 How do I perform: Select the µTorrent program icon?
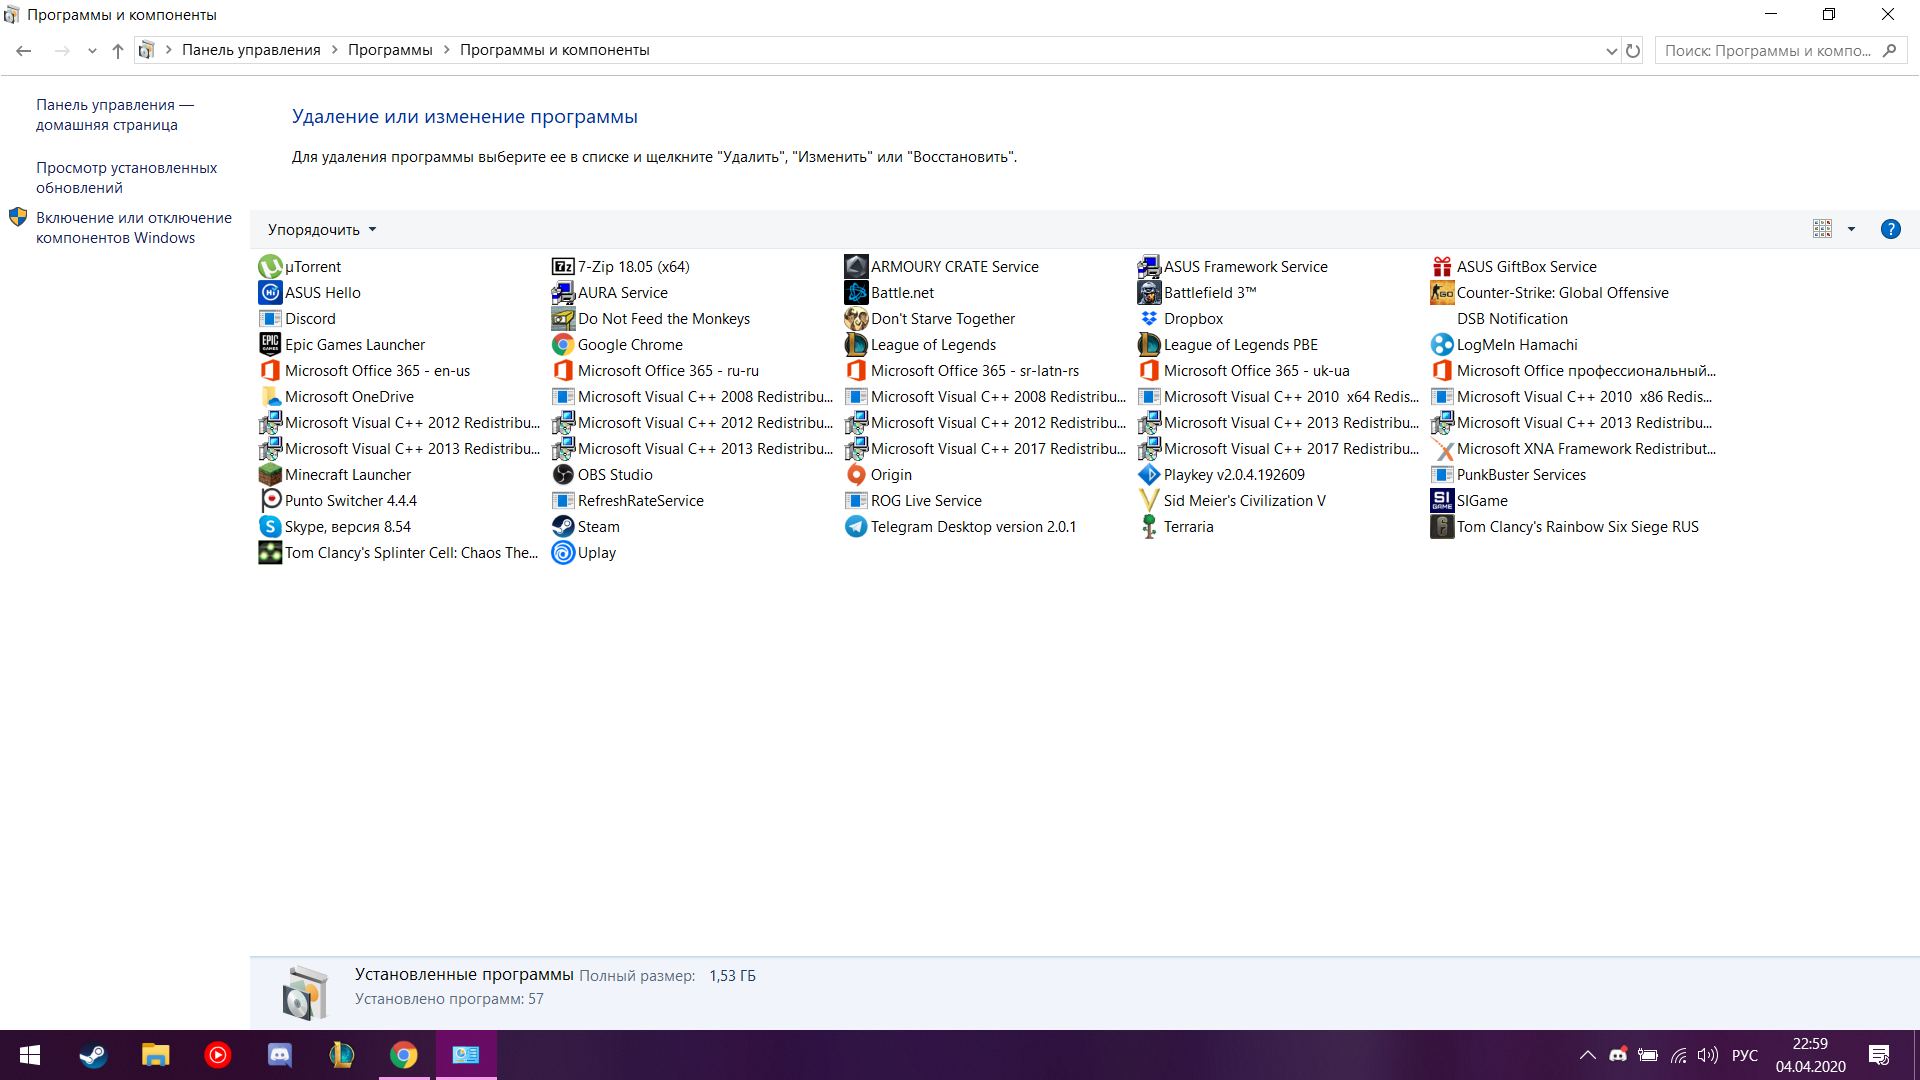pos(270,267)
